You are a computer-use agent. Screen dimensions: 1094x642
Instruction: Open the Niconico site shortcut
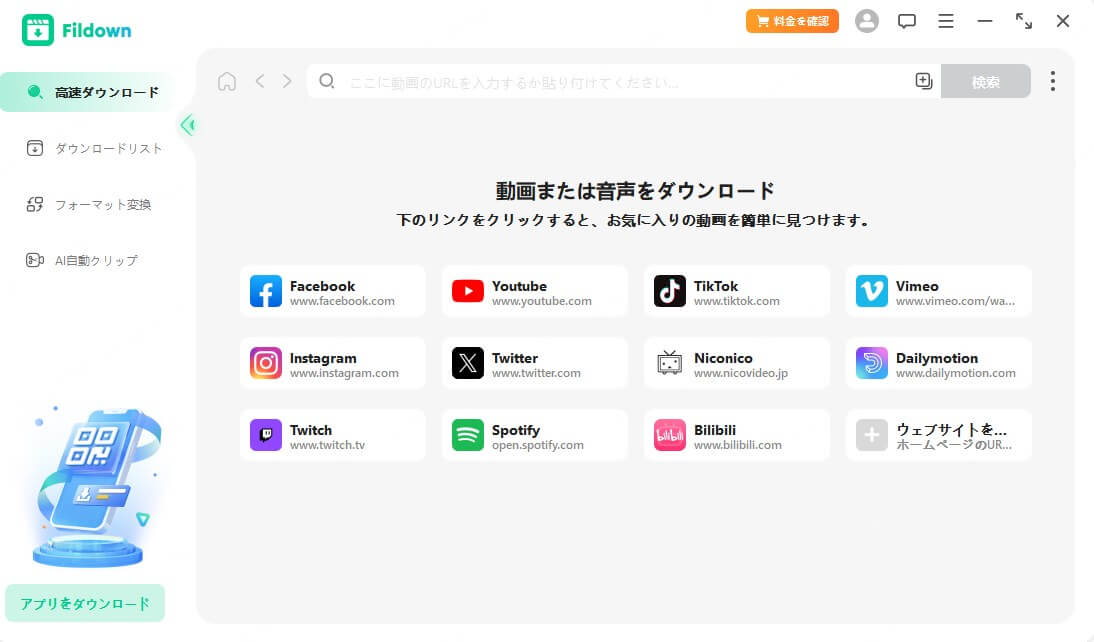point(737,364)
